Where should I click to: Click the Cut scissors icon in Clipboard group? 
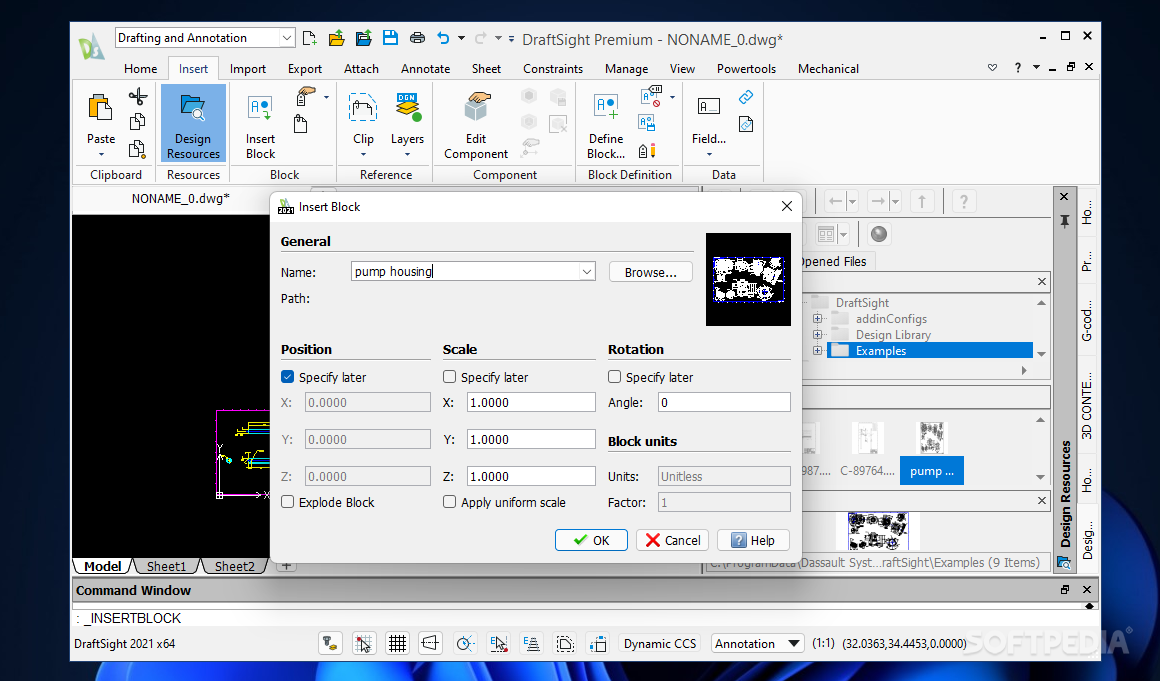point(138,96)
